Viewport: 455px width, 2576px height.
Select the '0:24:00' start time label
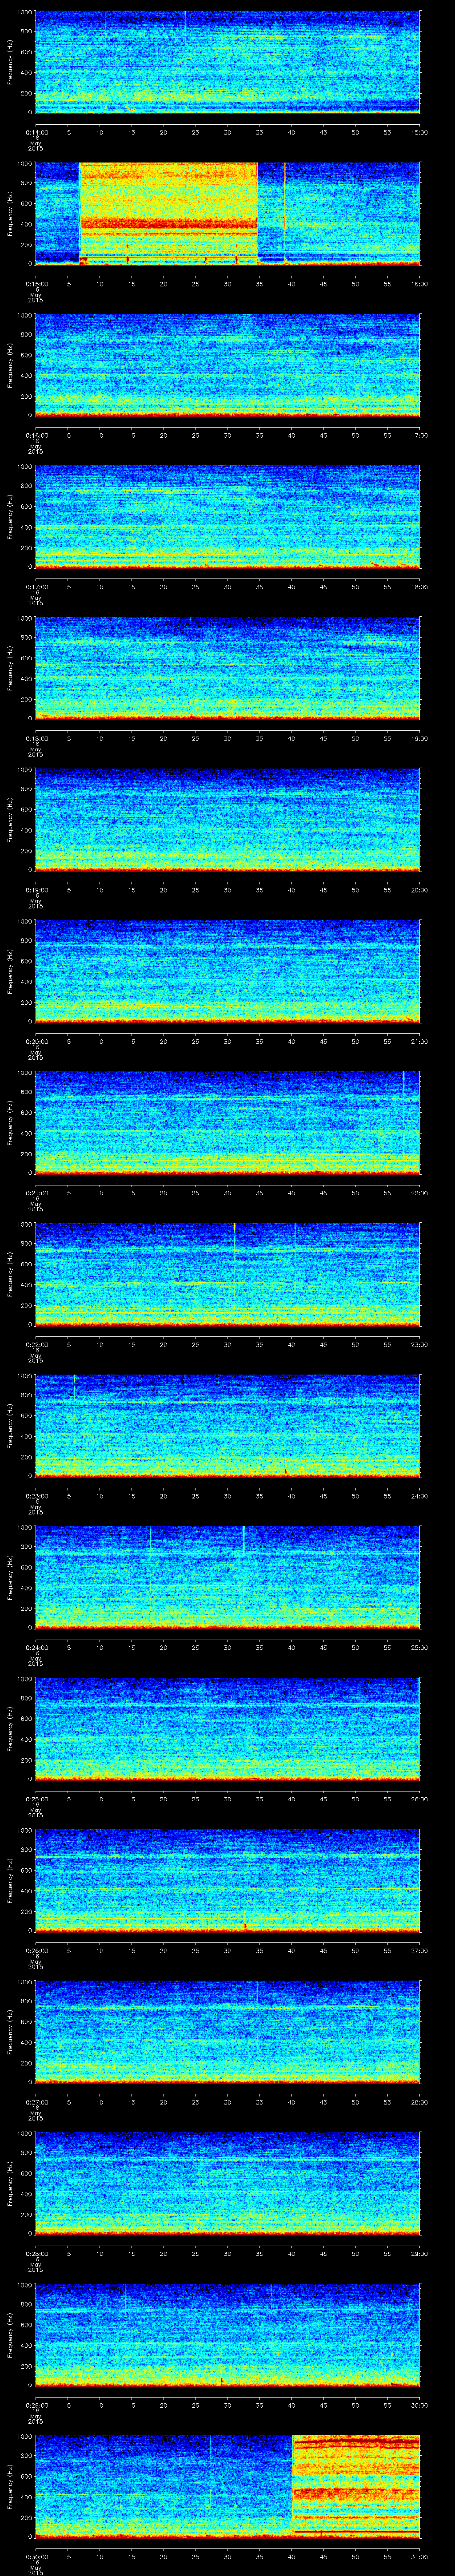coord(37,1647)
